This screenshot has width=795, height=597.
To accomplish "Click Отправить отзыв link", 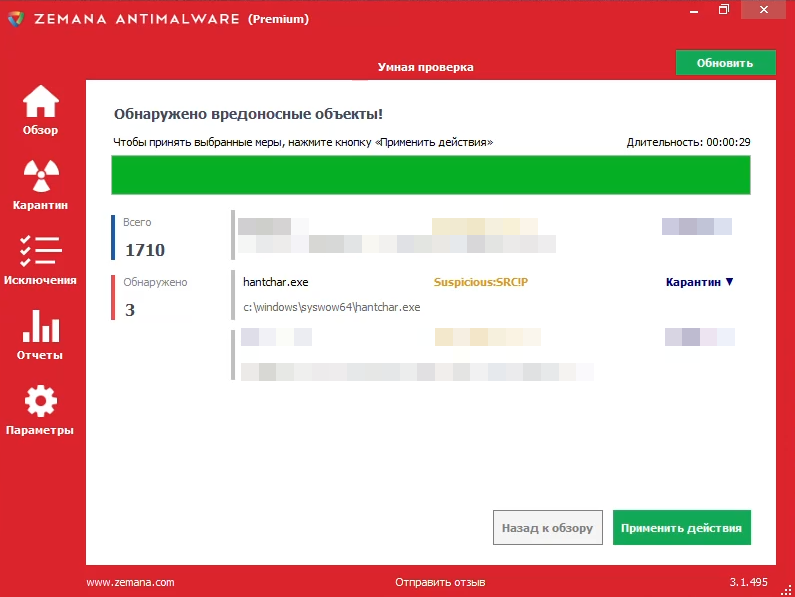I will pos(440,582).
